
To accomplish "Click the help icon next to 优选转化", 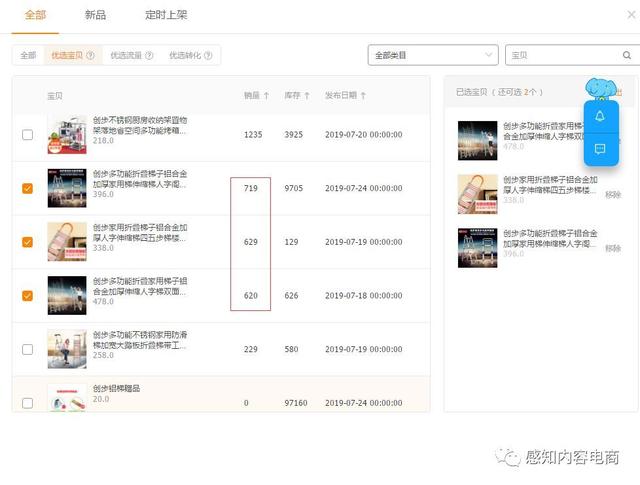I will pyautogui.click(x=208, y=56).
